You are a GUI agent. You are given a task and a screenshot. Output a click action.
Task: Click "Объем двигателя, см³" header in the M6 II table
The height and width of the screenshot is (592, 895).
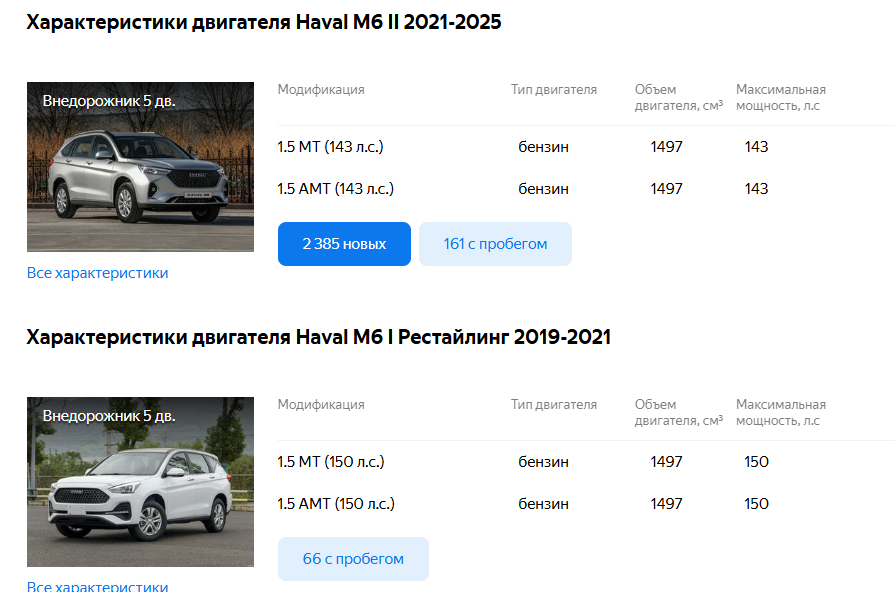point(679,98)
